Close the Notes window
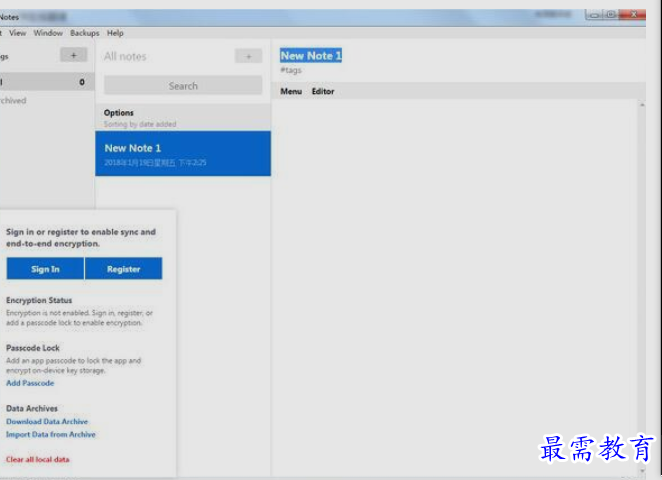 (x=634, y=14)
